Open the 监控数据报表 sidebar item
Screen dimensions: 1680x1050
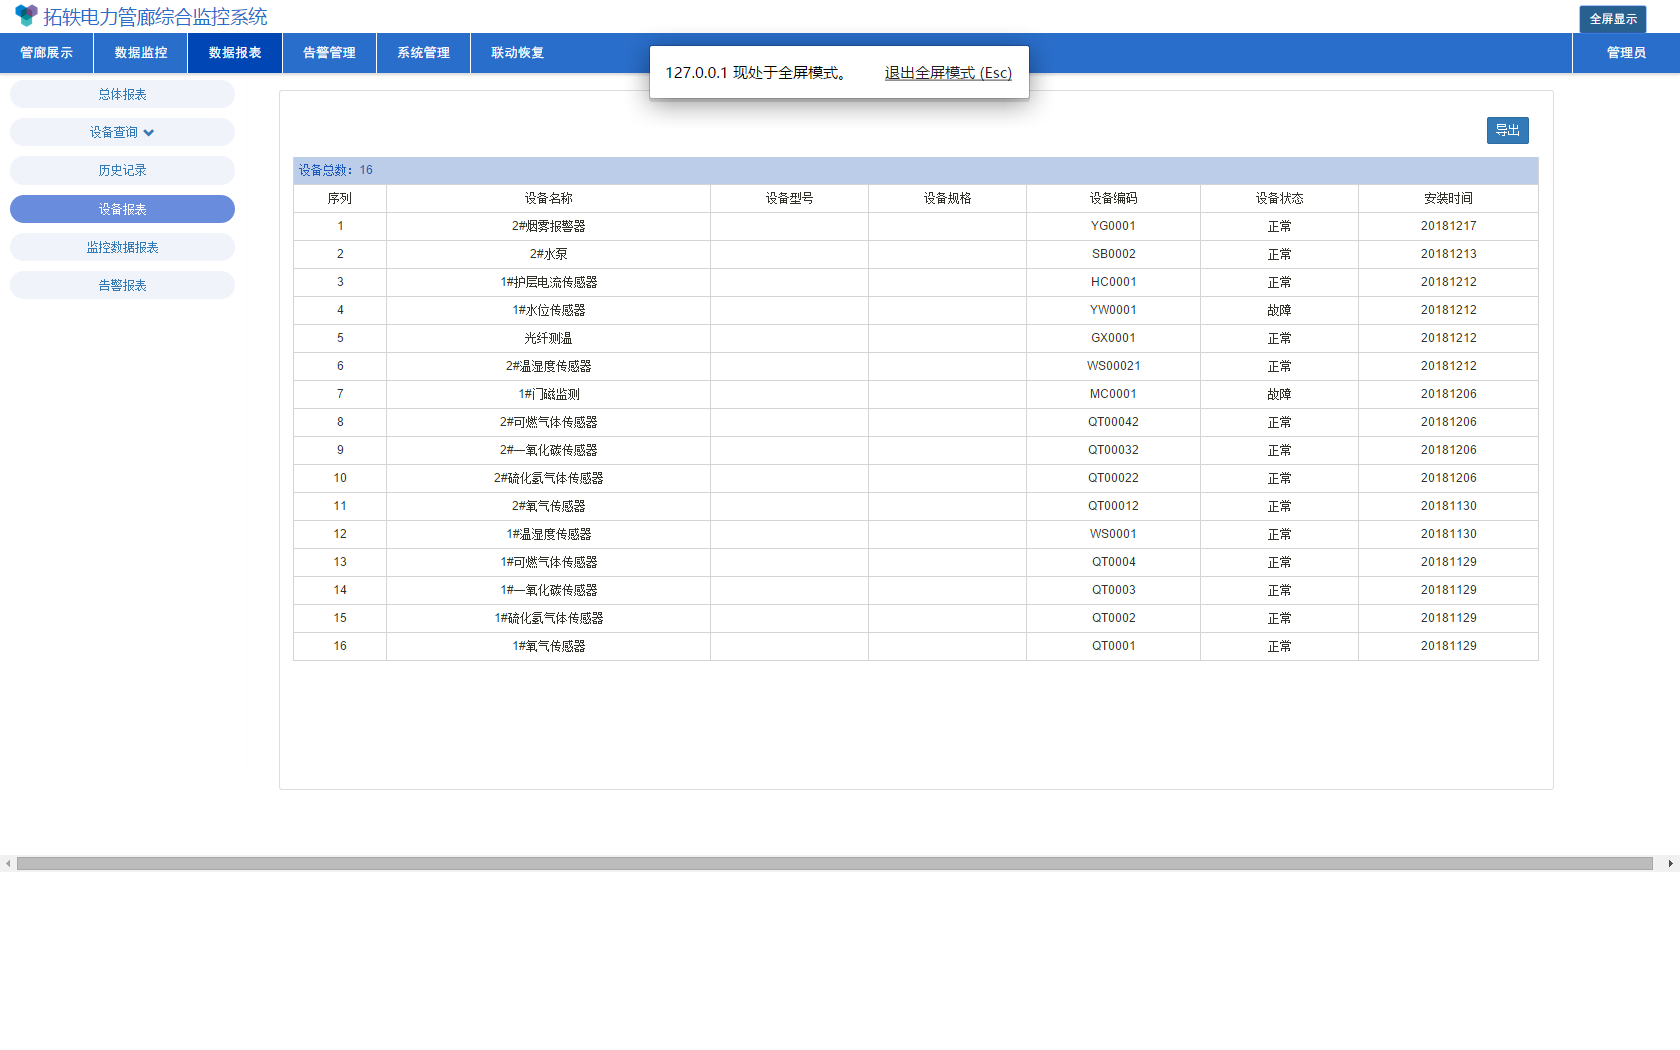(x=122, y=248)
